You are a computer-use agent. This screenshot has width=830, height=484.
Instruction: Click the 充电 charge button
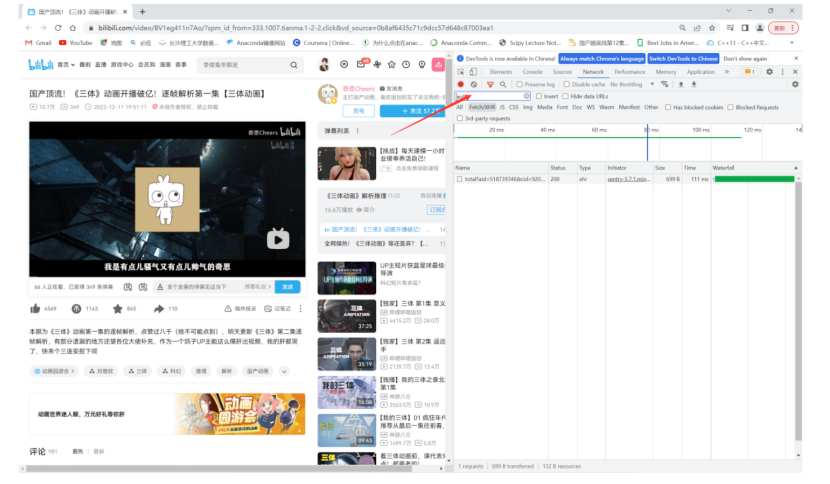click(358, 111)
